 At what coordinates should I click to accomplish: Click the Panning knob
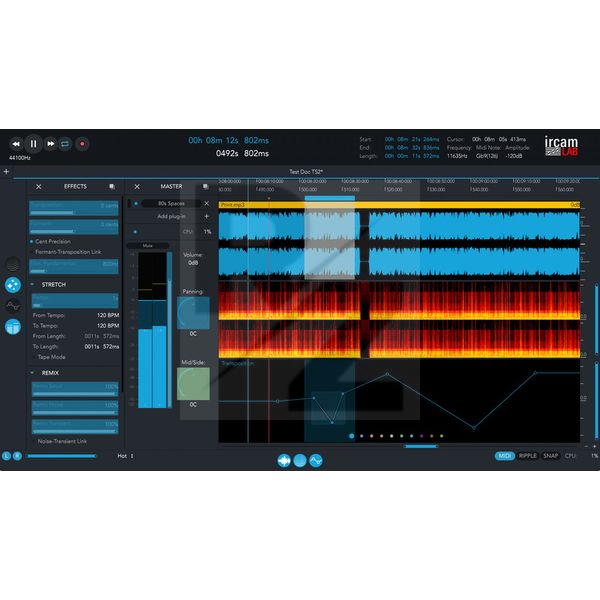pyautogui.click(x=193, y=313)
